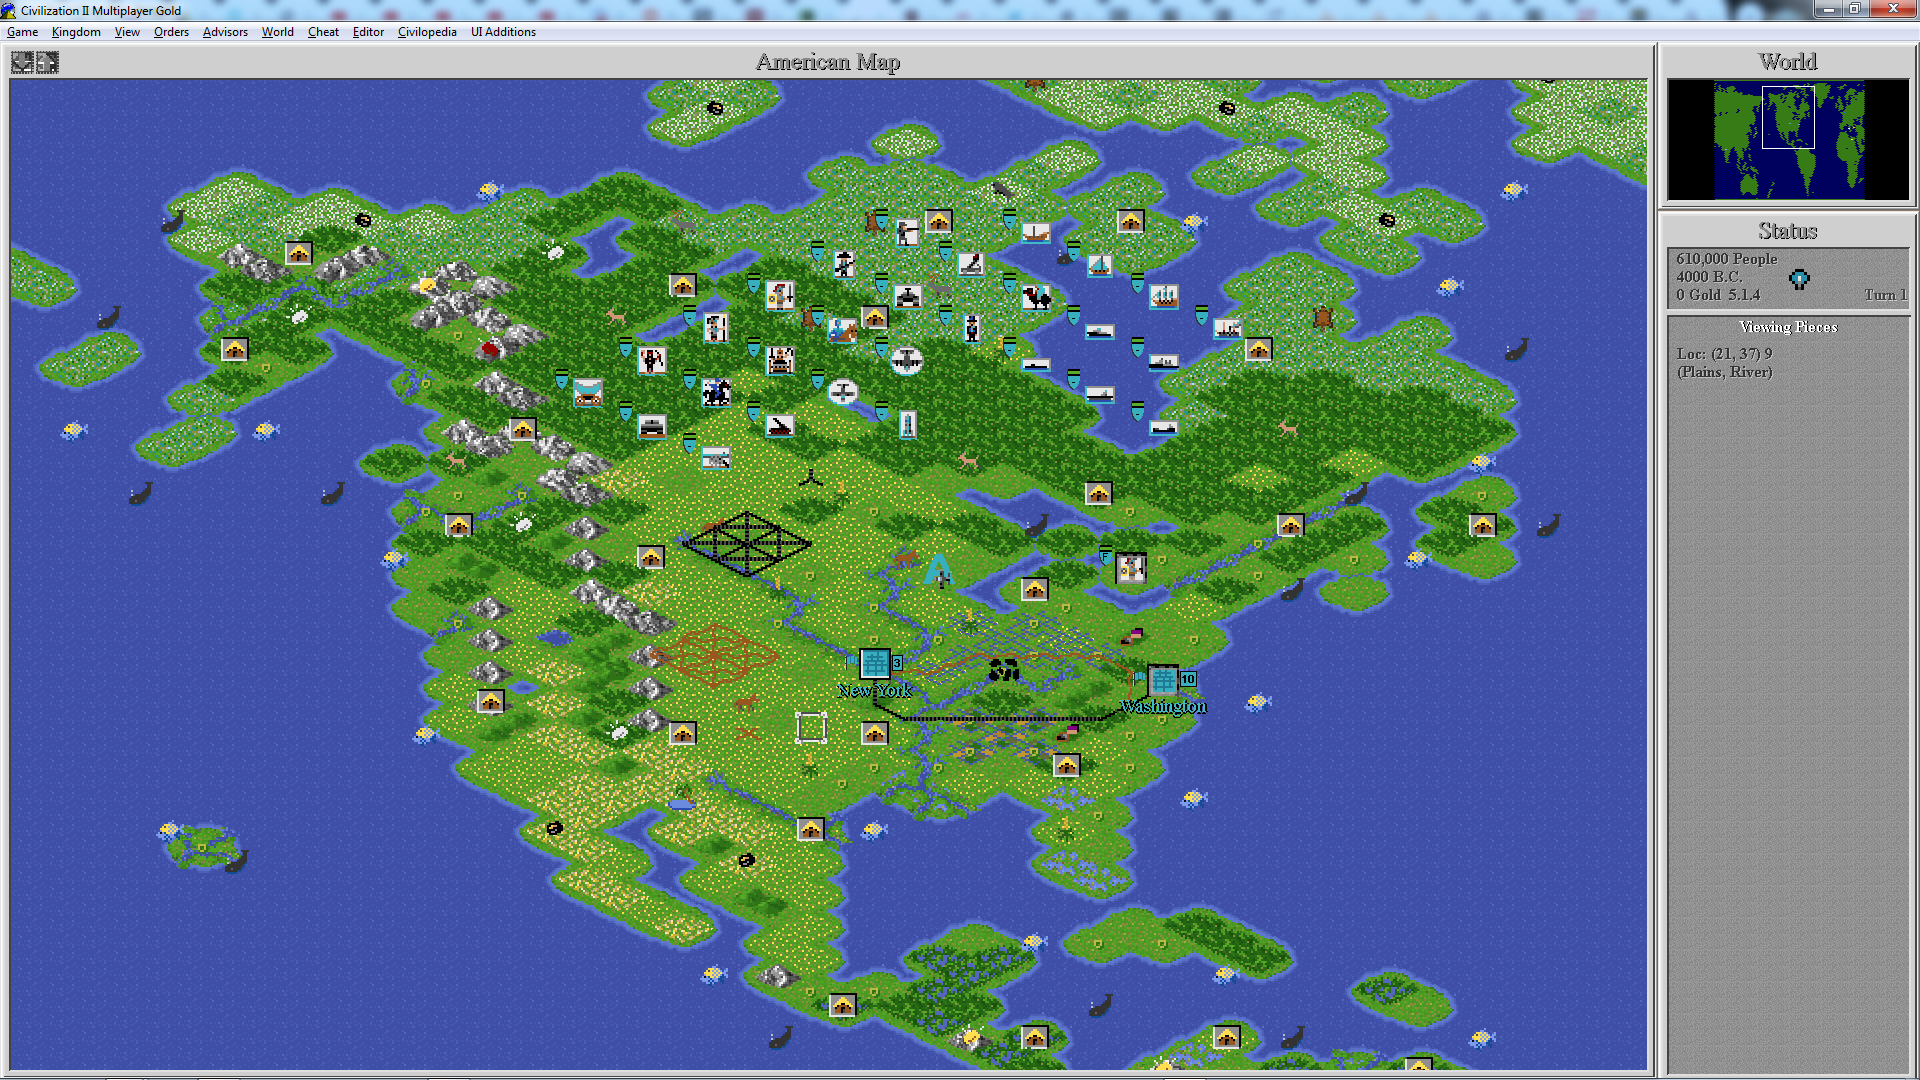Open the Game menu
This screenshot has width=1920, height=1080.
click(x=22, y=32)
